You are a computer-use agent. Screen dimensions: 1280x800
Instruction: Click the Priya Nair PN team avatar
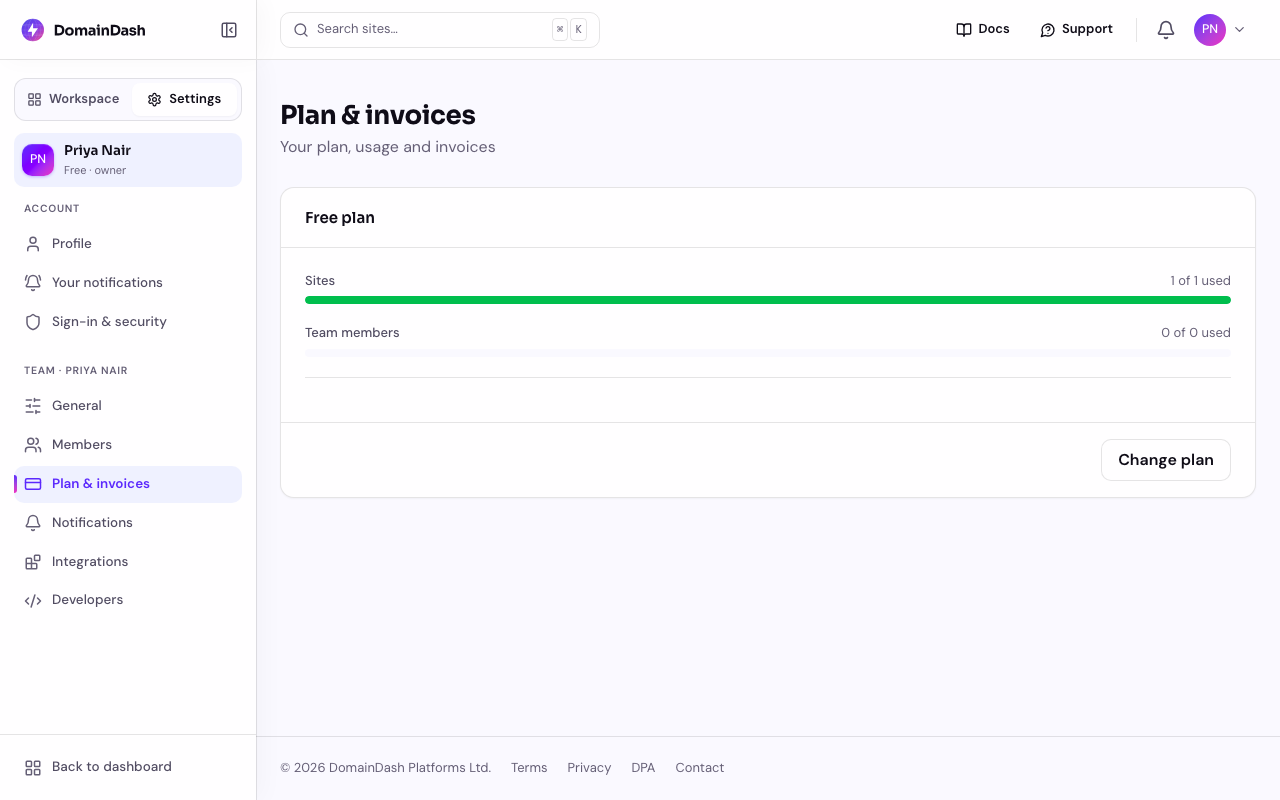(x=38, y=160)
